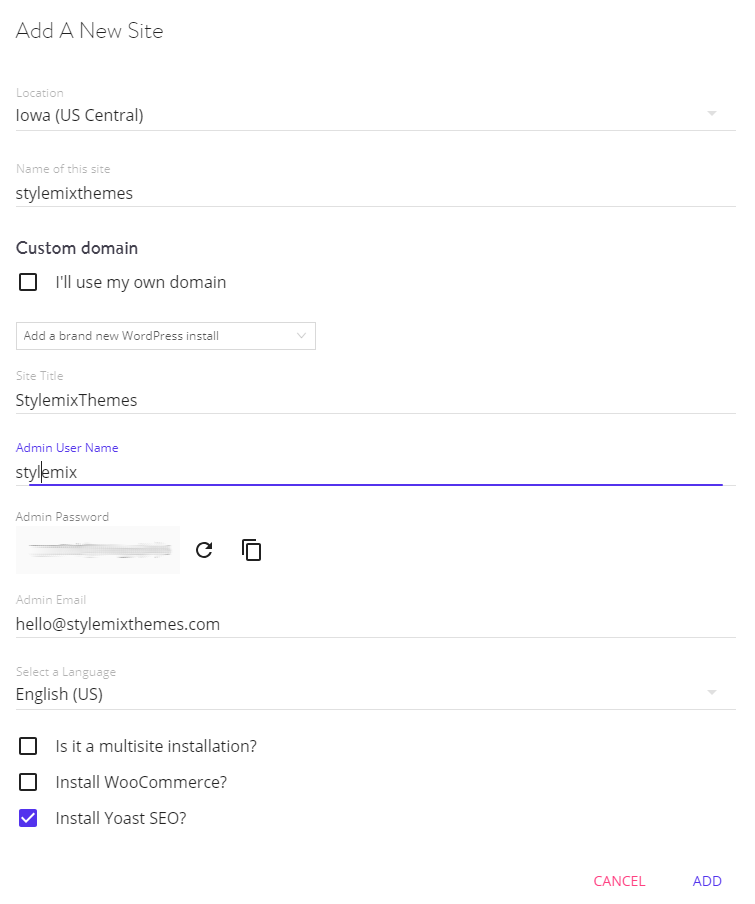
Task: Regenerate the admin password
Action: click(x=204, y=550)
